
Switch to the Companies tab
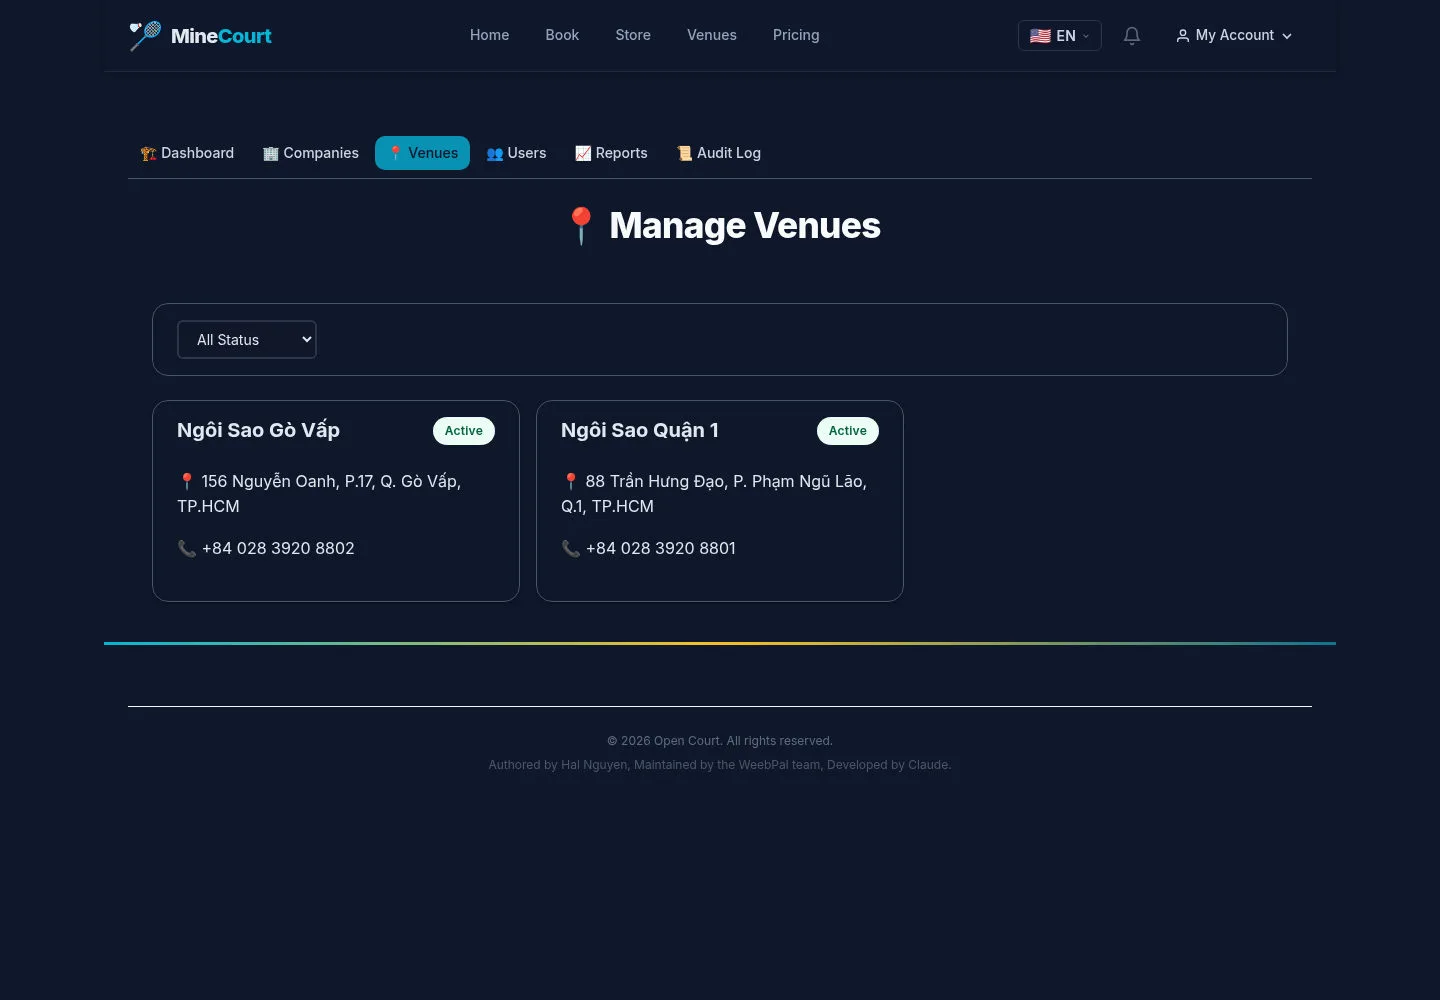tap(311, 153)
